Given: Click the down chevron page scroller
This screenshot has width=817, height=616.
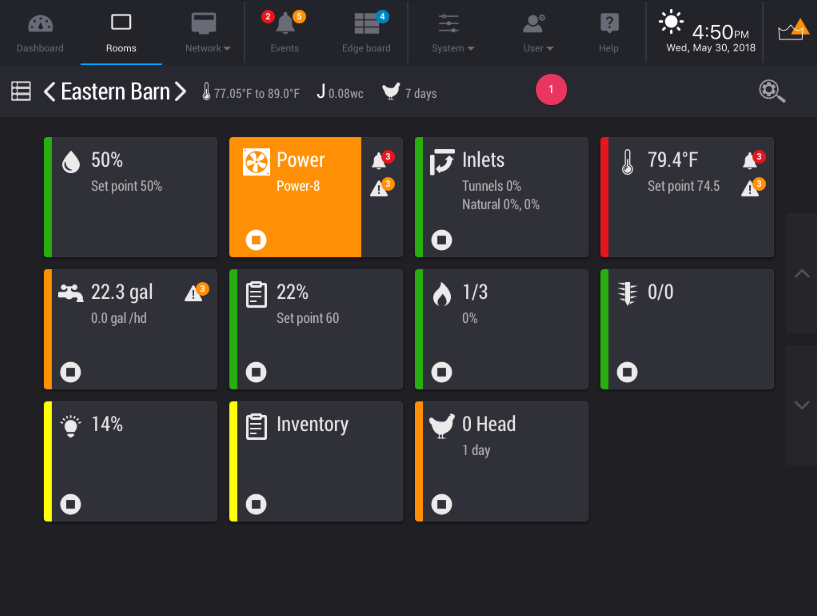Looking at the screenshot, I should point(801,405).
